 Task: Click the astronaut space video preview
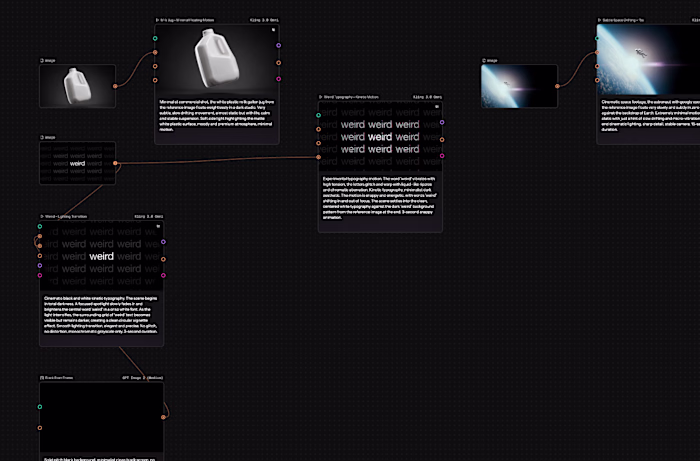[x=648, y=59]
